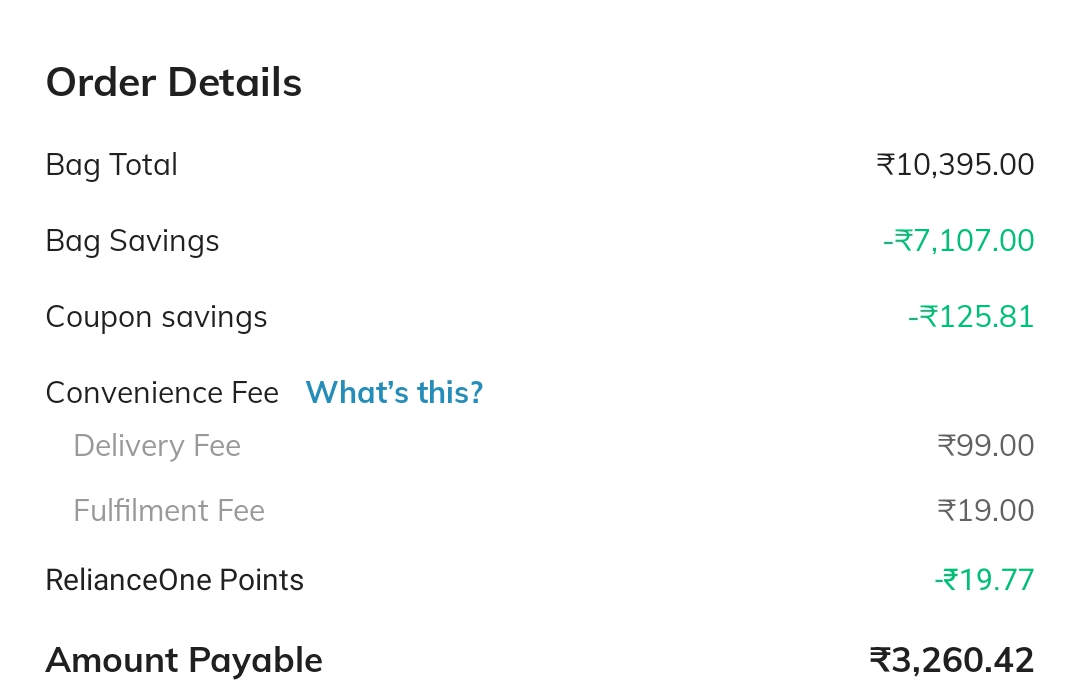Click the Order Details heading
Viewport: 1080px width, 689px height.
[173, 82]
